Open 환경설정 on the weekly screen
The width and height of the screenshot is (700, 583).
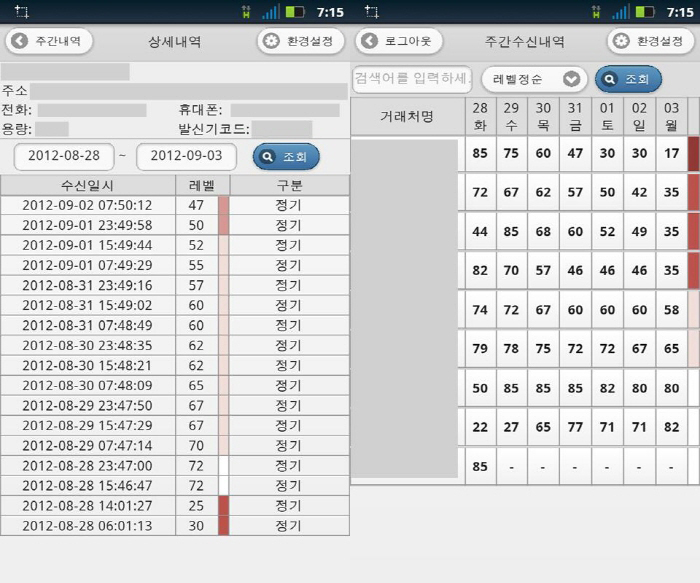click(x=650, y=41)
